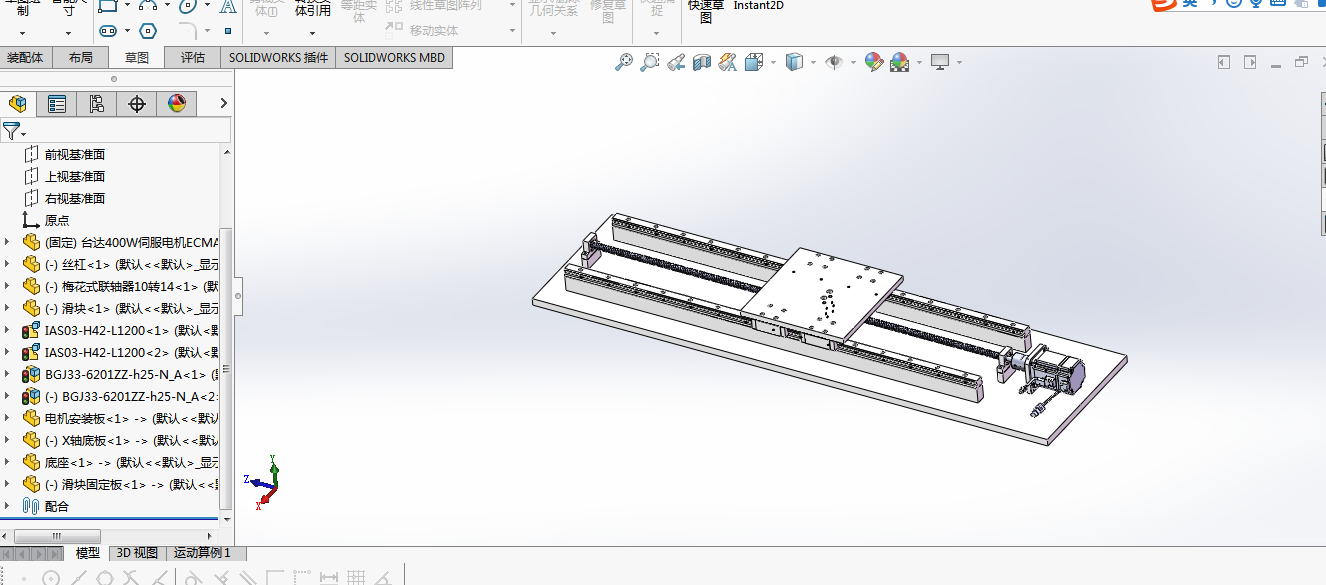This screenshot has width=1326, height=585.
Task: Collapse the left panel using side handle
Action: [x=238, y=296]
